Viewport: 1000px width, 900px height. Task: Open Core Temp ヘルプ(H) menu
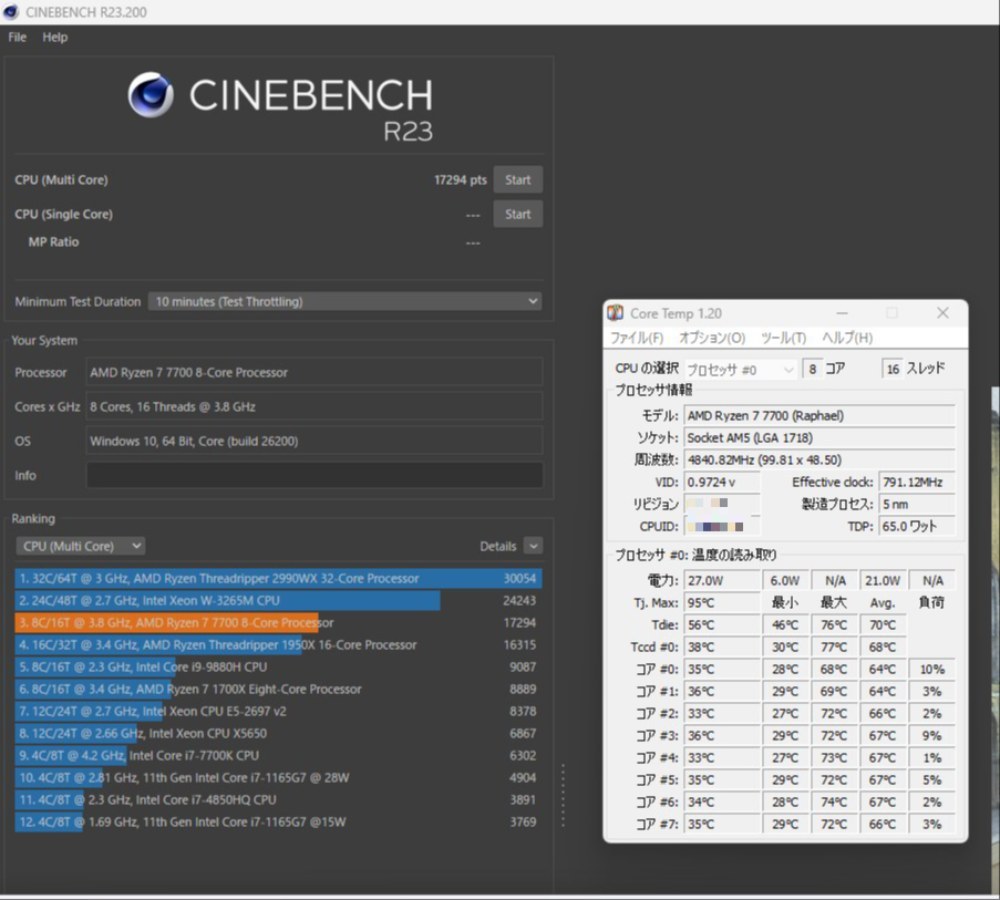[847, 337]
